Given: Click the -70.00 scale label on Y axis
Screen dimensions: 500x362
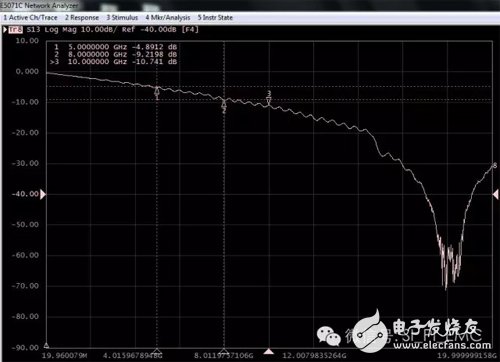Looking at the screenshot, I should click(25, 286).
